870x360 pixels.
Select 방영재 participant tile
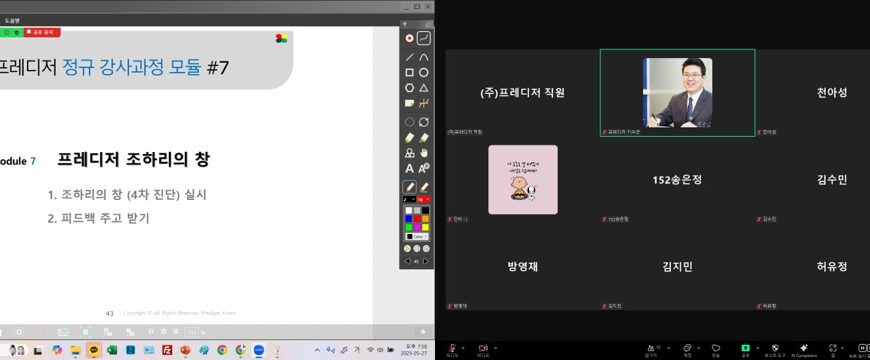point(523,266)
